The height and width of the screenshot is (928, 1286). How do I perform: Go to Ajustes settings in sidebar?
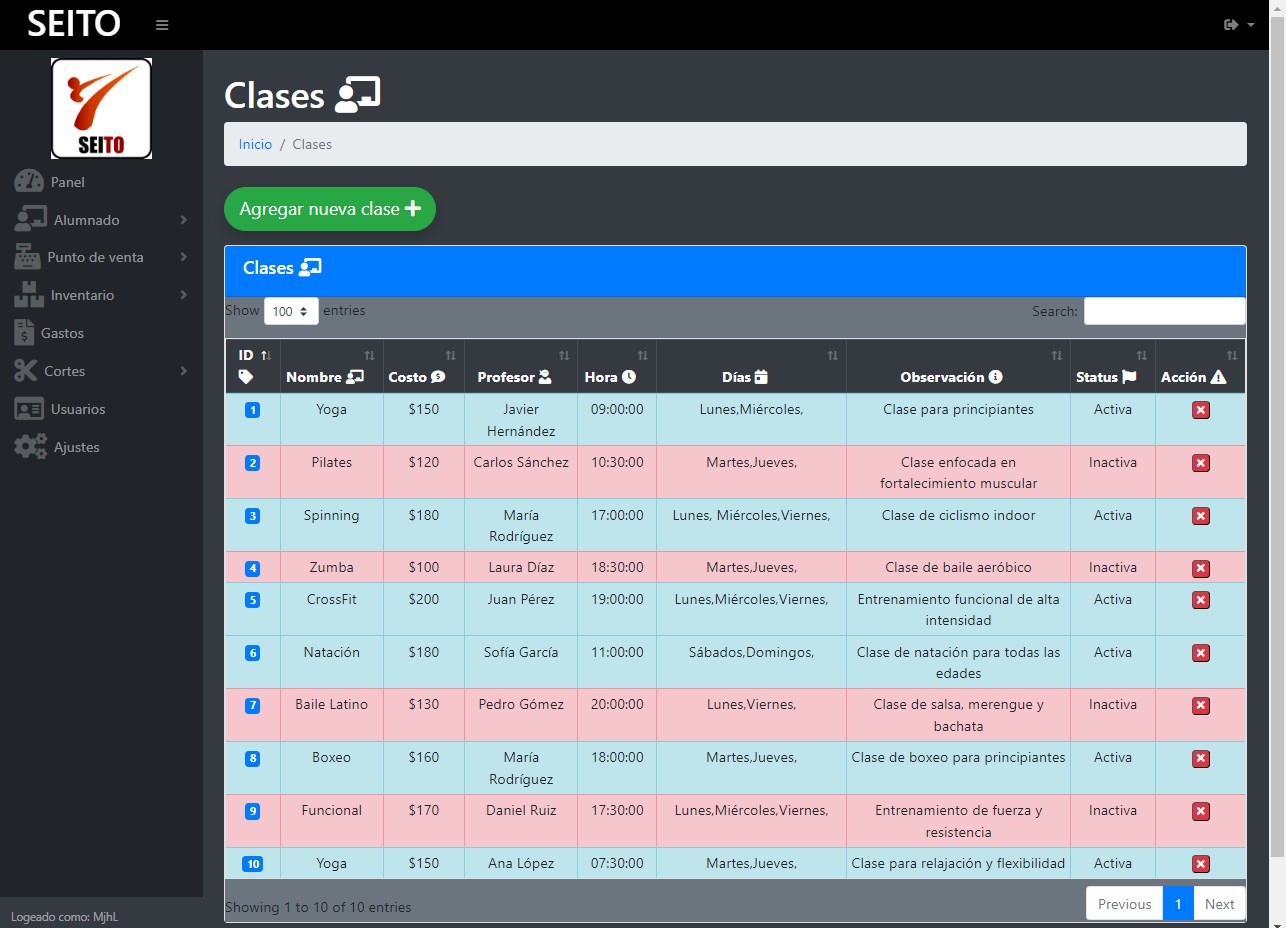pos(76,447)
